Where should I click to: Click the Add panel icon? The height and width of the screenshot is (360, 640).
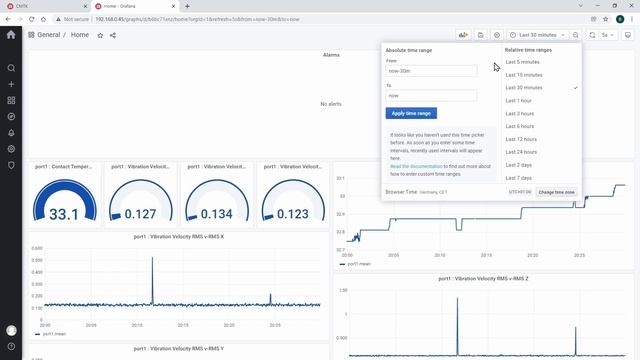click(x=463, y=35)
